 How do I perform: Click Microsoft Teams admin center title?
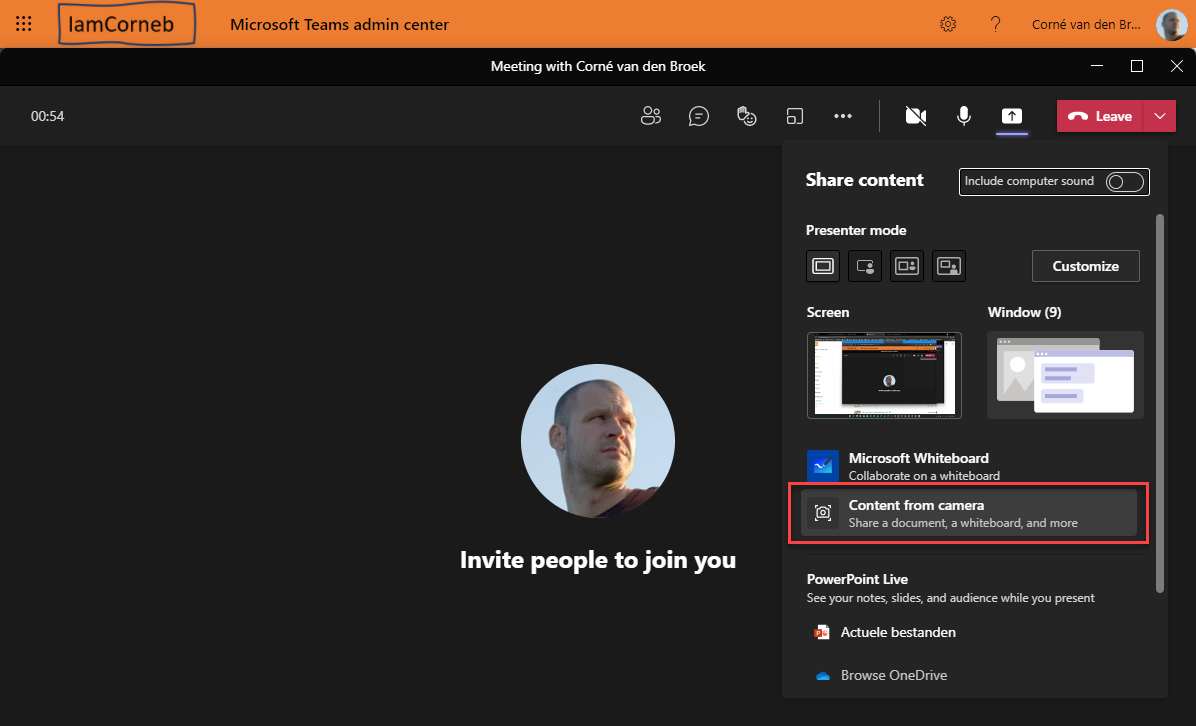[339, 24]
